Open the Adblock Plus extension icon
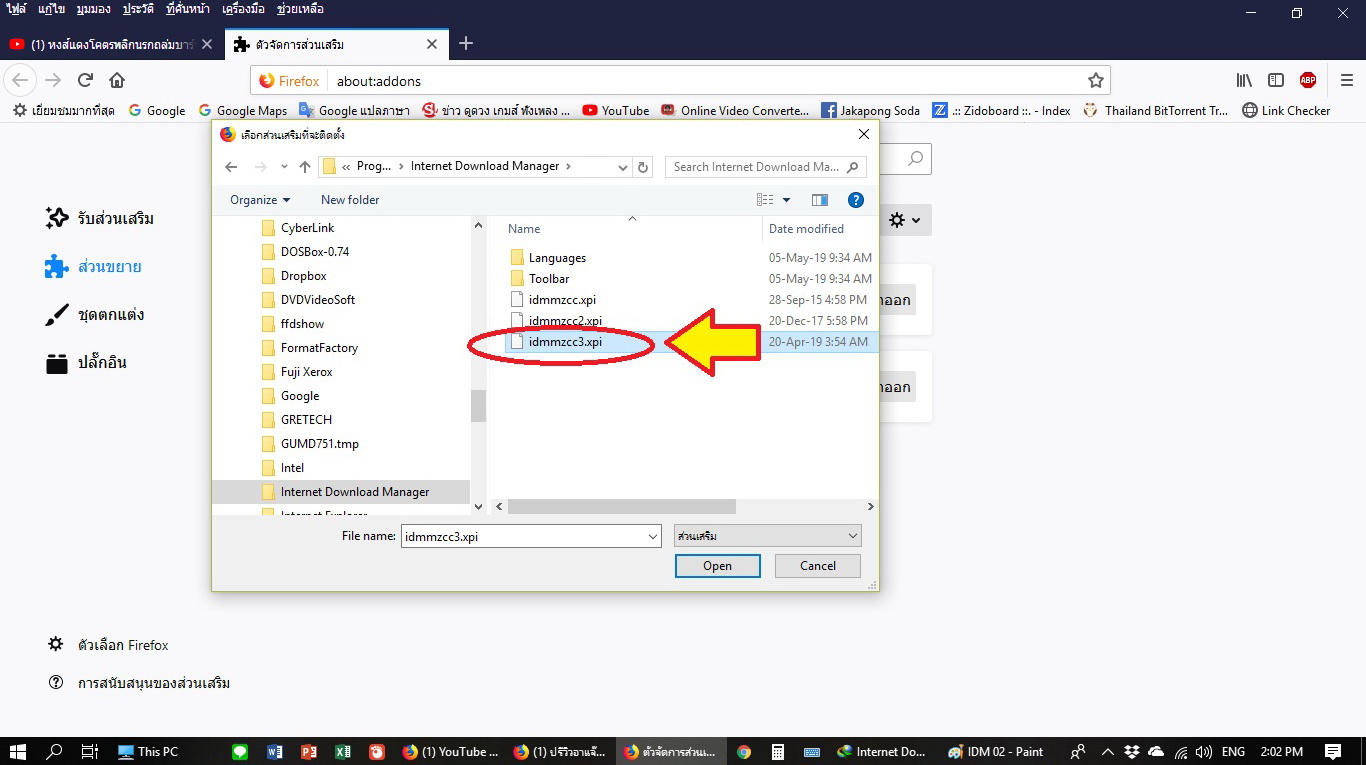This screenshot has height=765, width=1366. pos(1308,80)
